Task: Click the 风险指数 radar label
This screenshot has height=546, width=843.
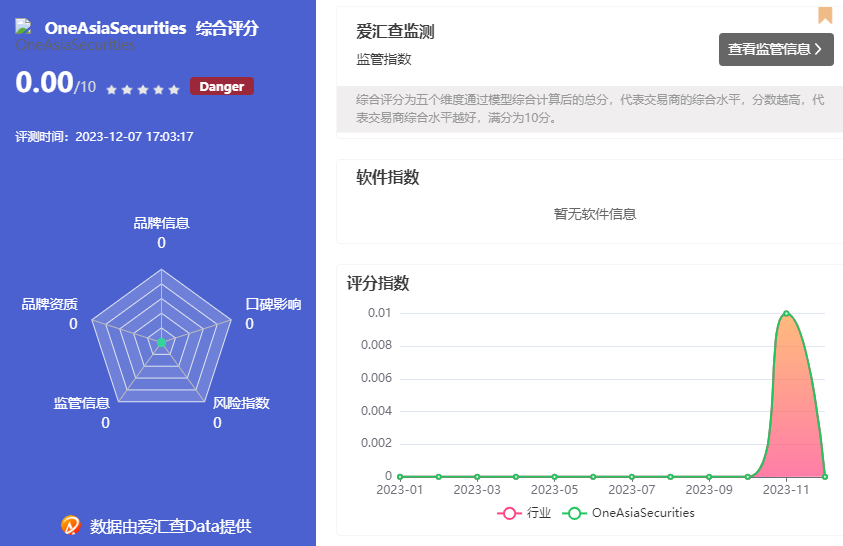Action: point(241,403)
